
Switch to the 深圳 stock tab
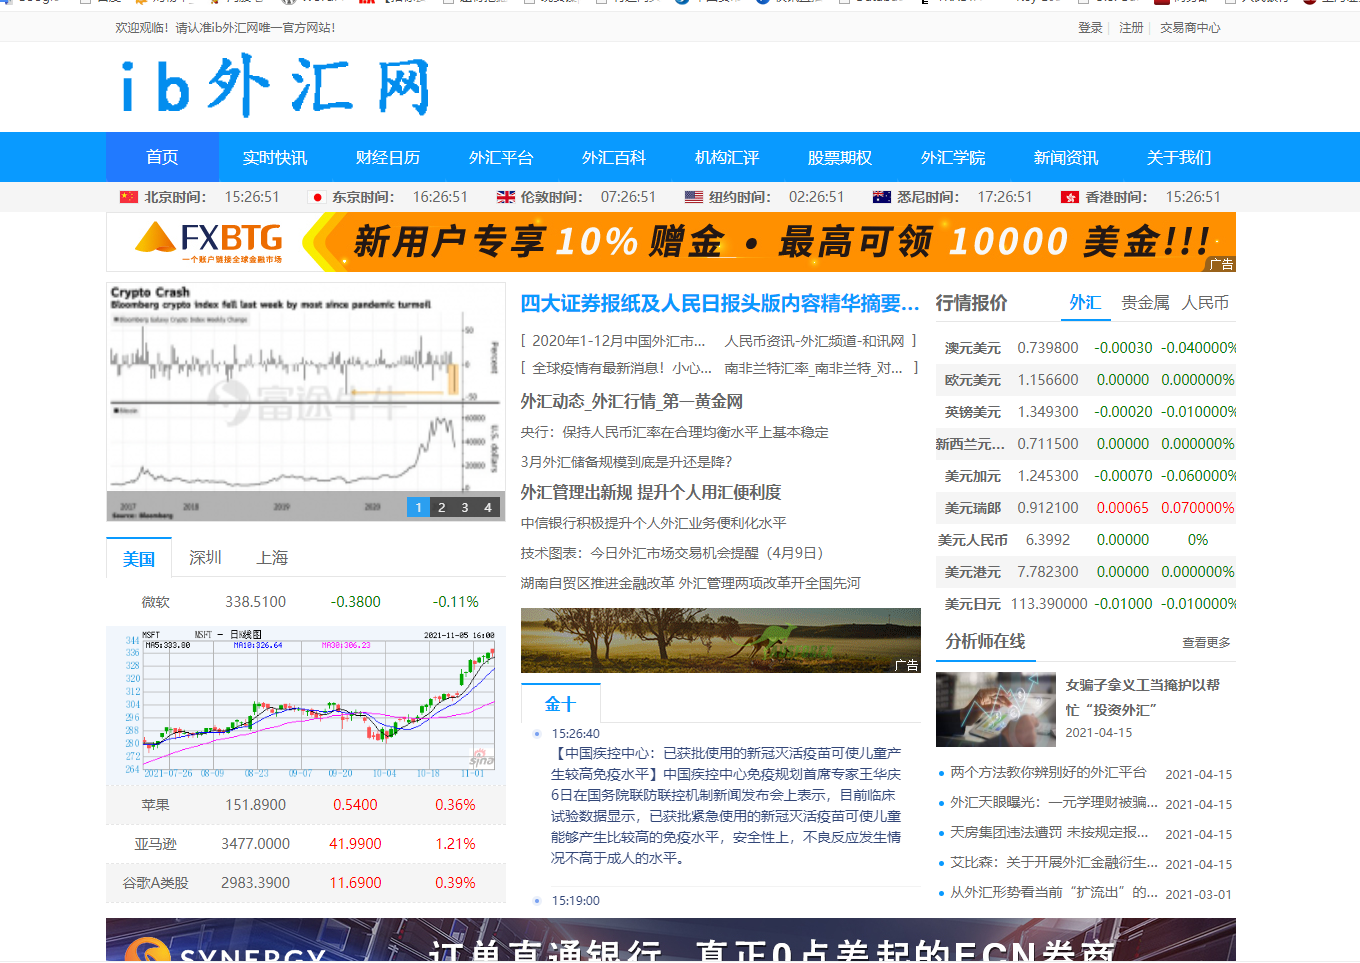click(205, 557)
